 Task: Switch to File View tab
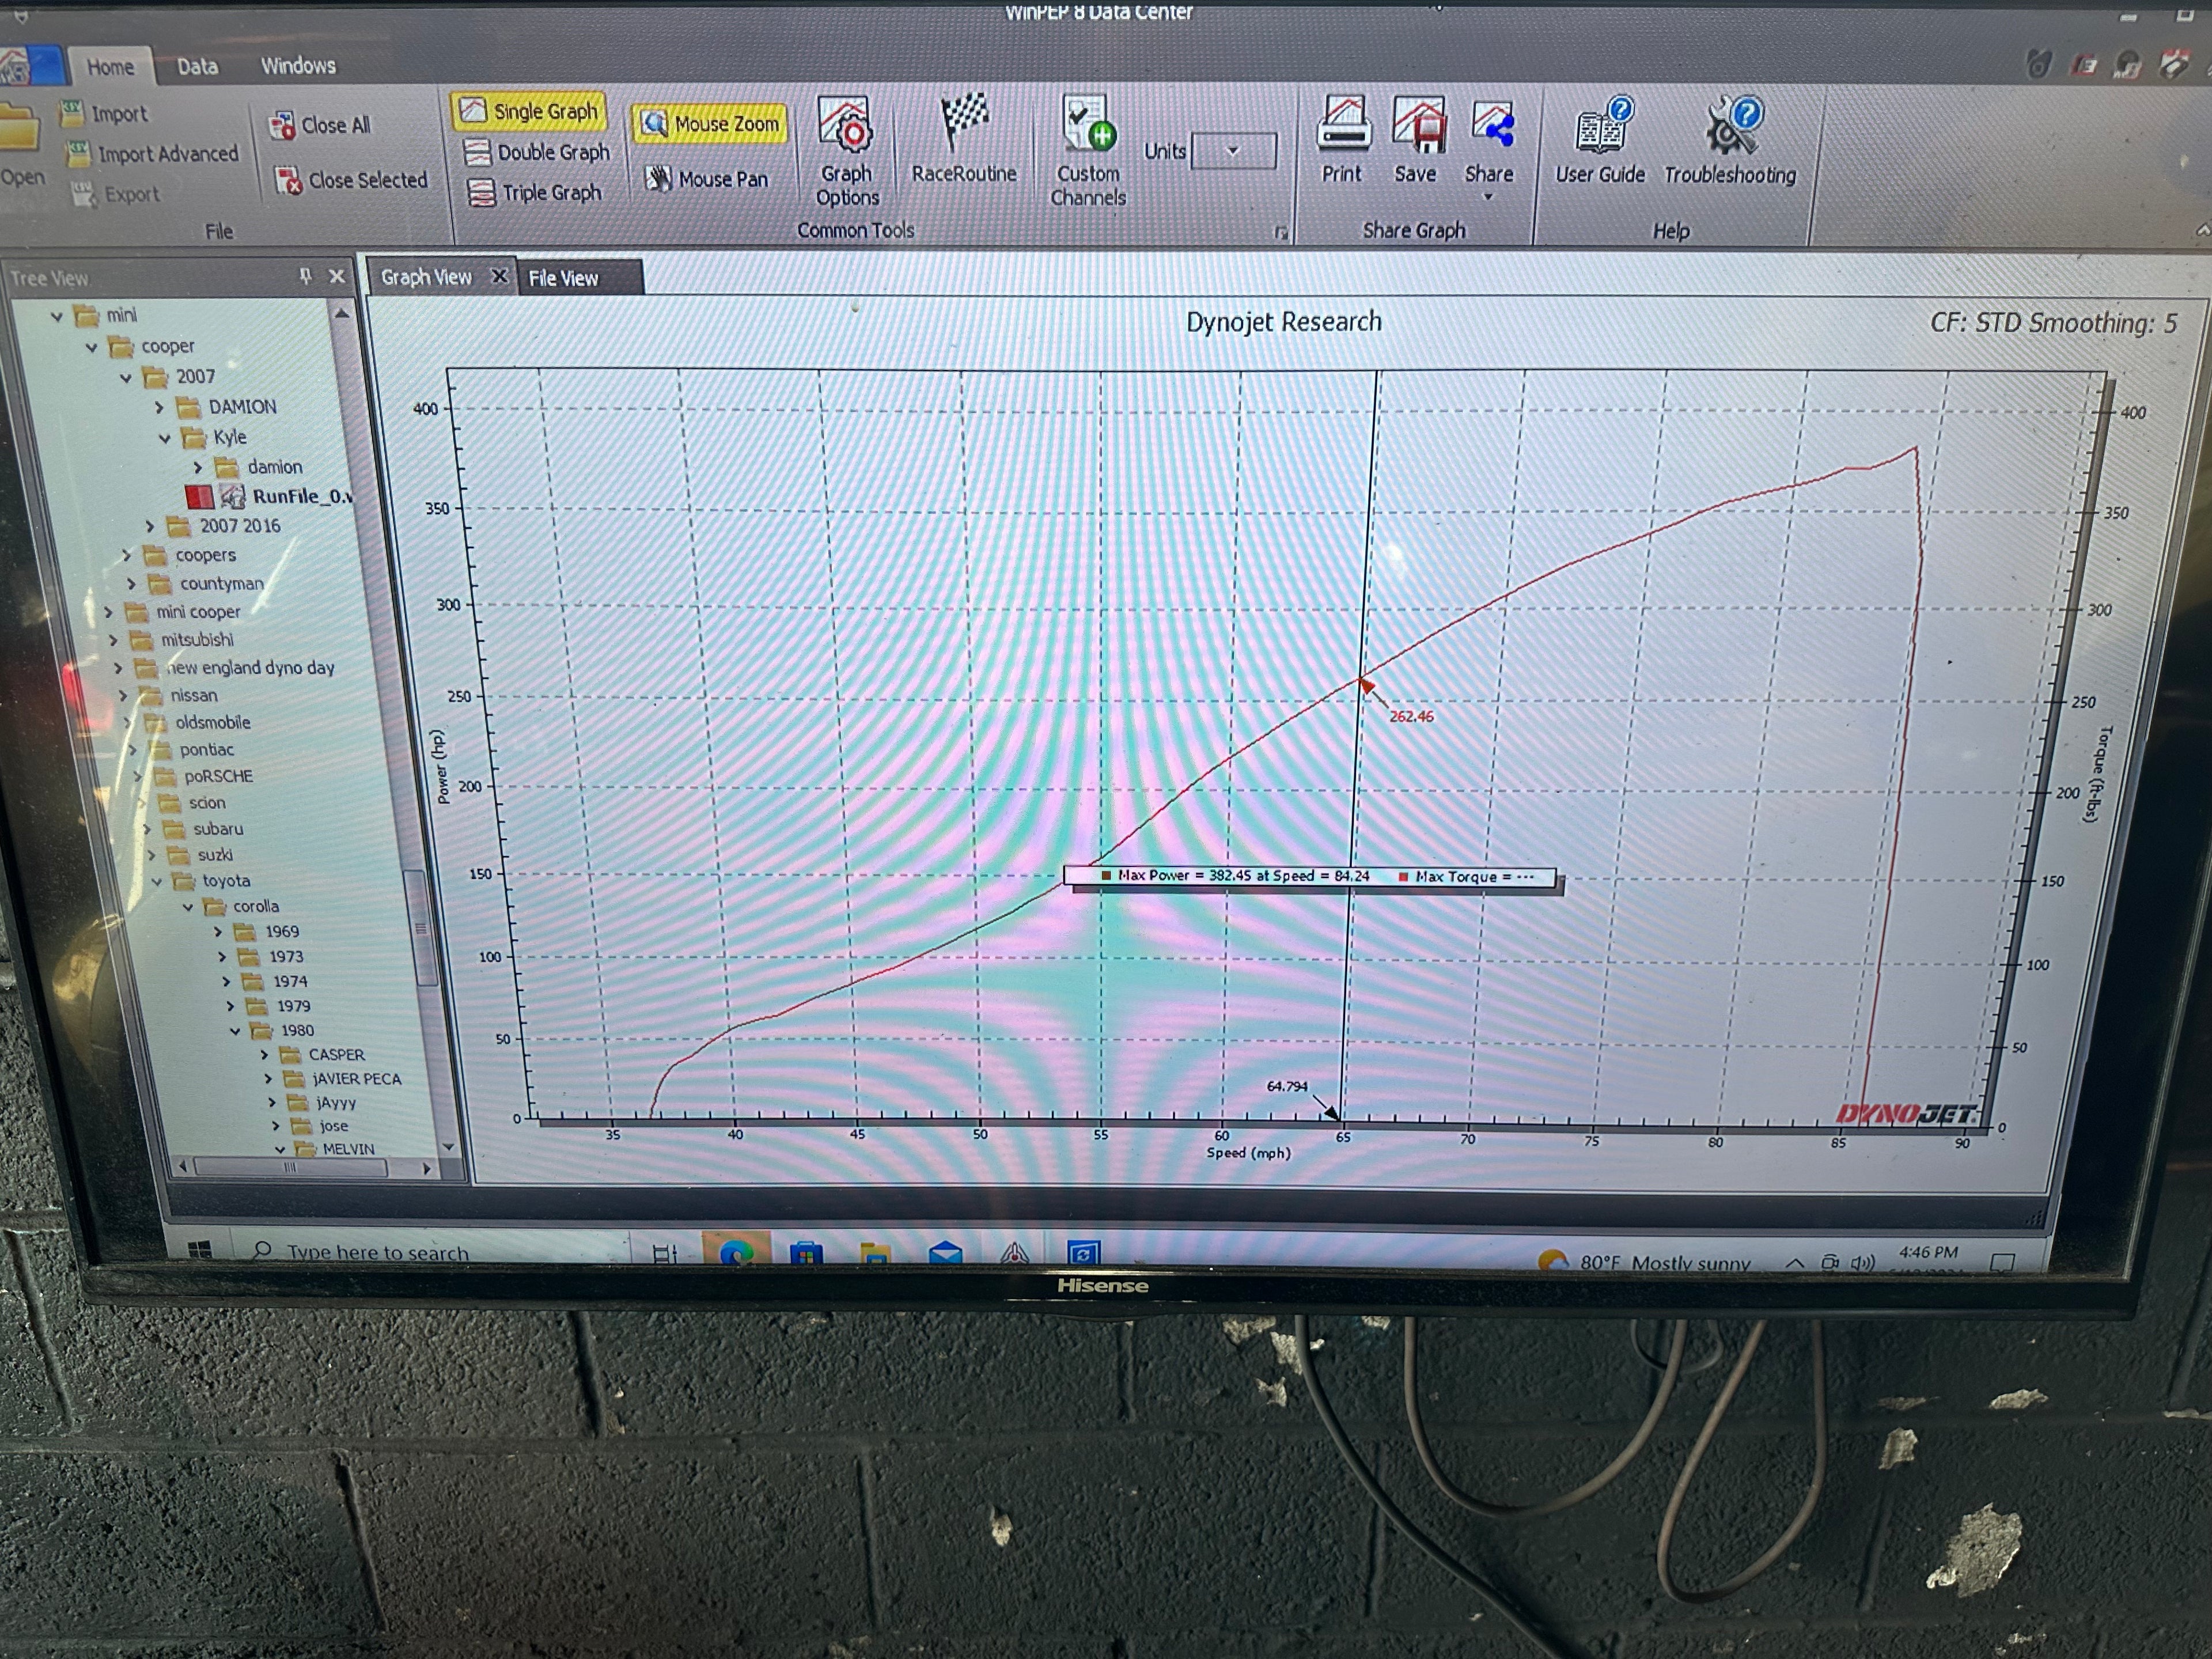coord(563,279)
